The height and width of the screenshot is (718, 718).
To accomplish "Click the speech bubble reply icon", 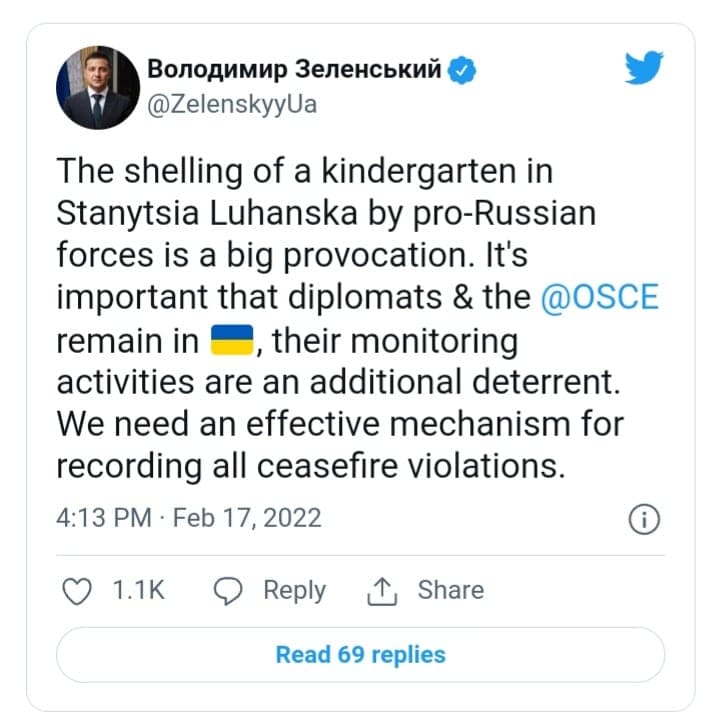I will (228, 591).
